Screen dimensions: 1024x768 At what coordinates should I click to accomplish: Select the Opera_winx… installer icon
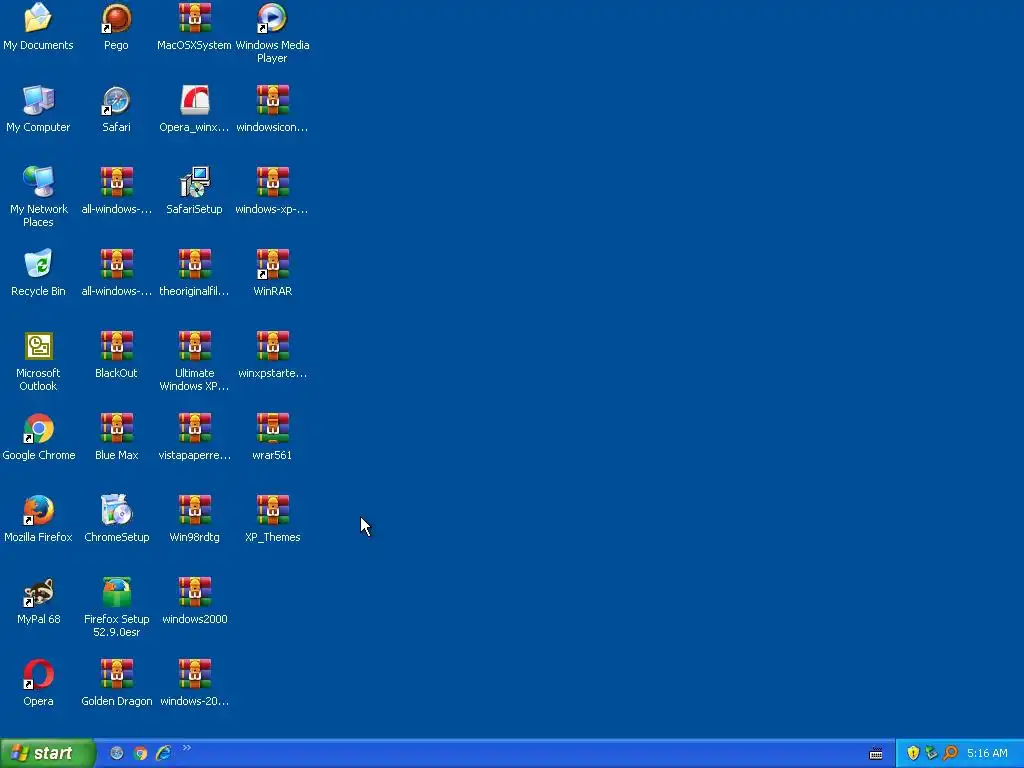coord(195,101)
